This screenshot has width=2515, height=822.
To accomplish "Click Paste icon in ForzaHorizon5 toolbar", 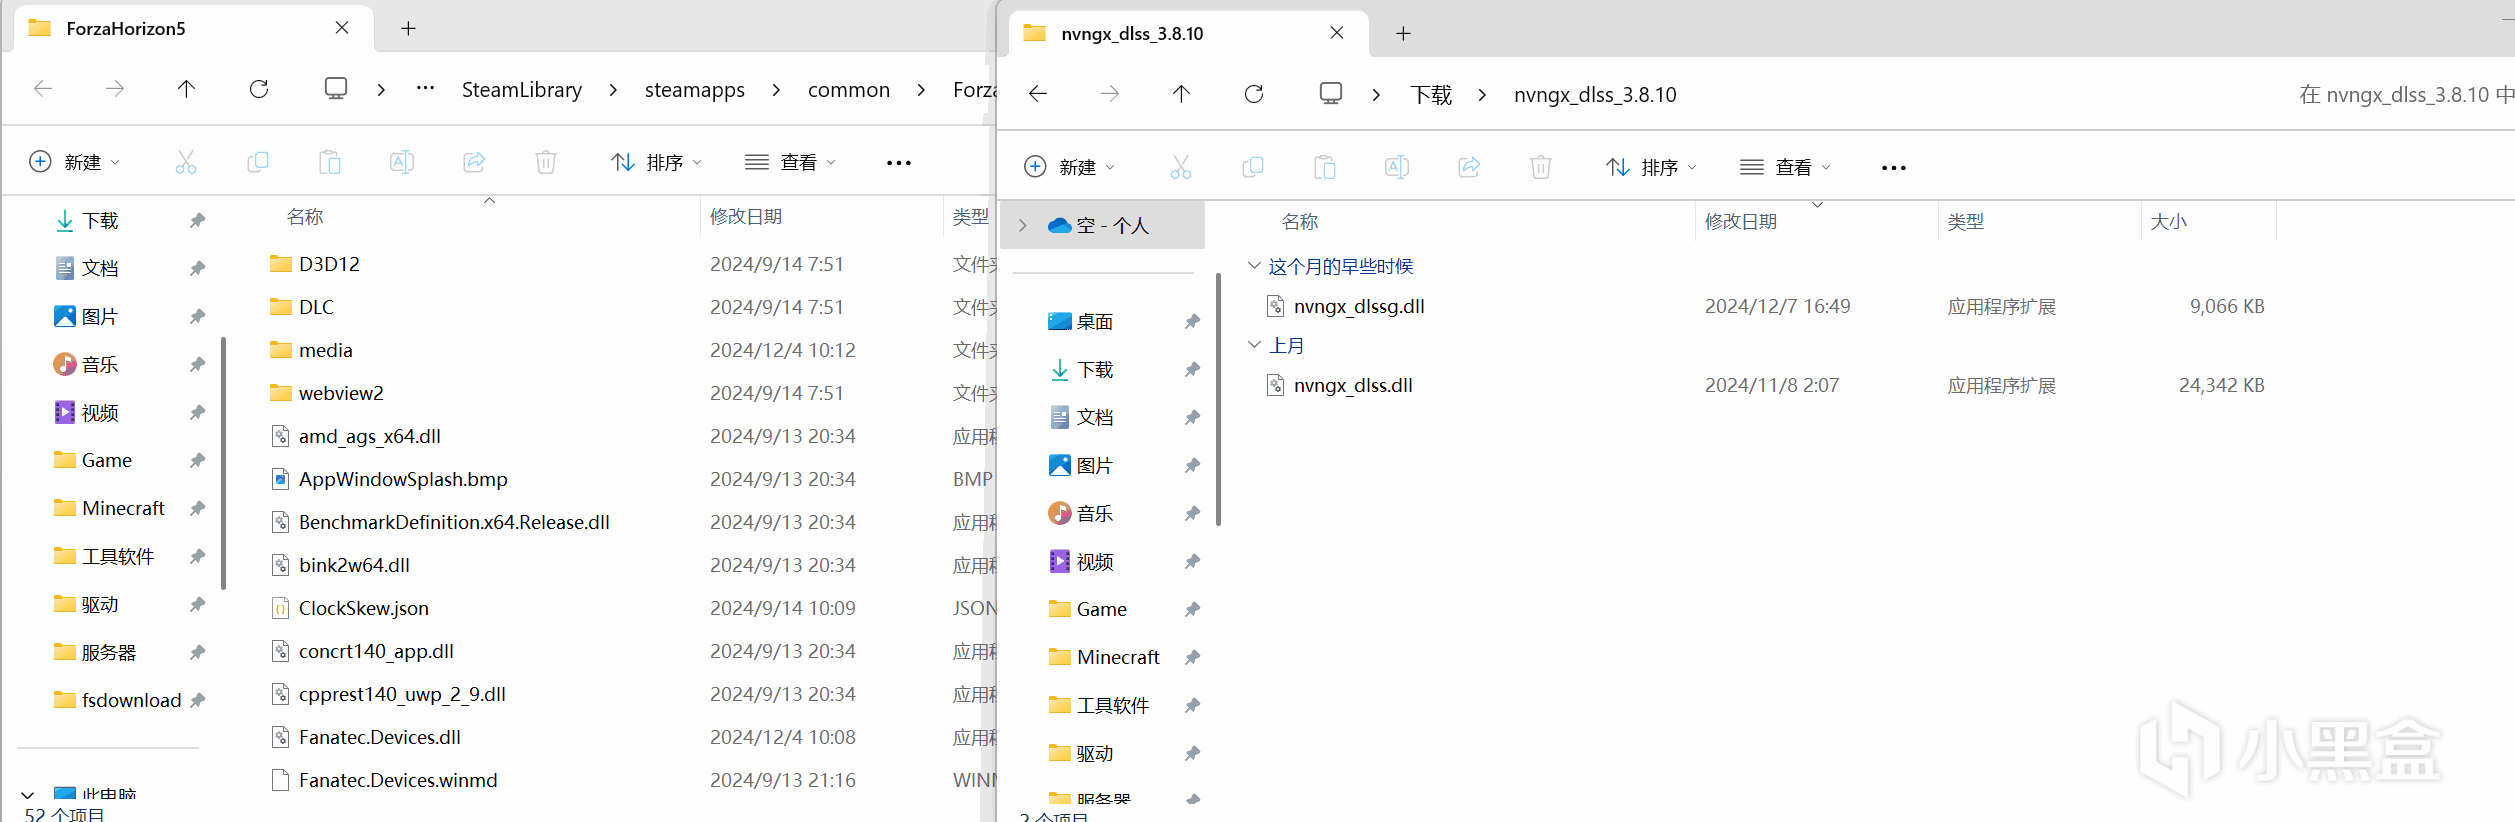I will pyautogui.click(x=330, y=162).
